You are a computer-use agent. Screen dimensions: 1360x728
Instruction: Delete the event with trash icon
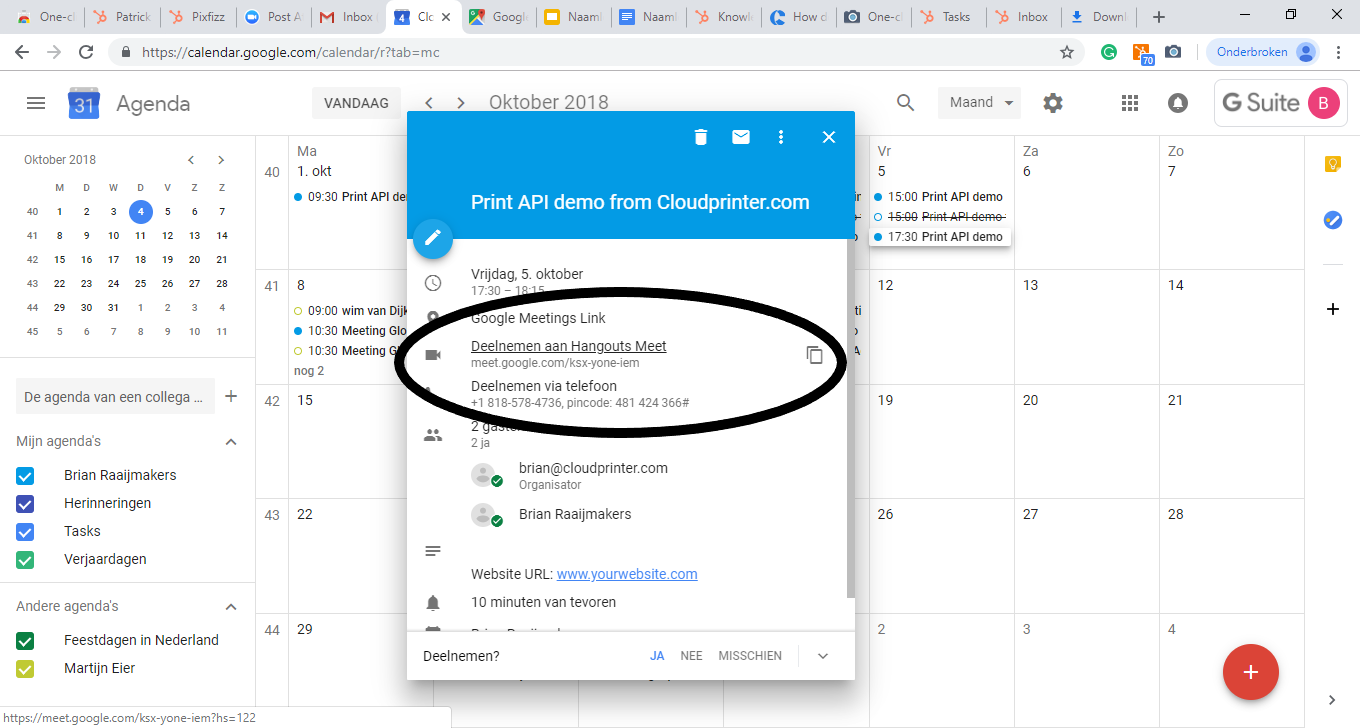point(701,137)
